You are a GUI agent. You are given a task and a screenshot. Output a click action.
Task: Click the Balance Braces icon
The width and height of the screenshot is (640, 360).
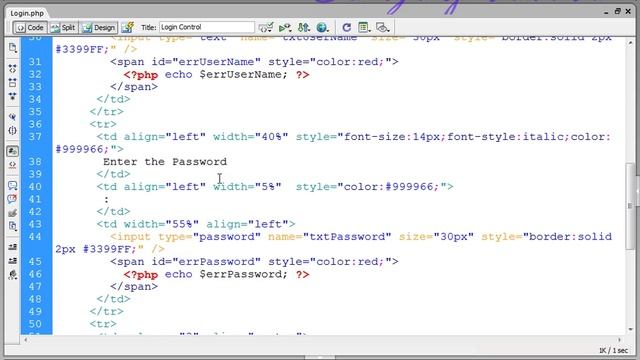13,131
